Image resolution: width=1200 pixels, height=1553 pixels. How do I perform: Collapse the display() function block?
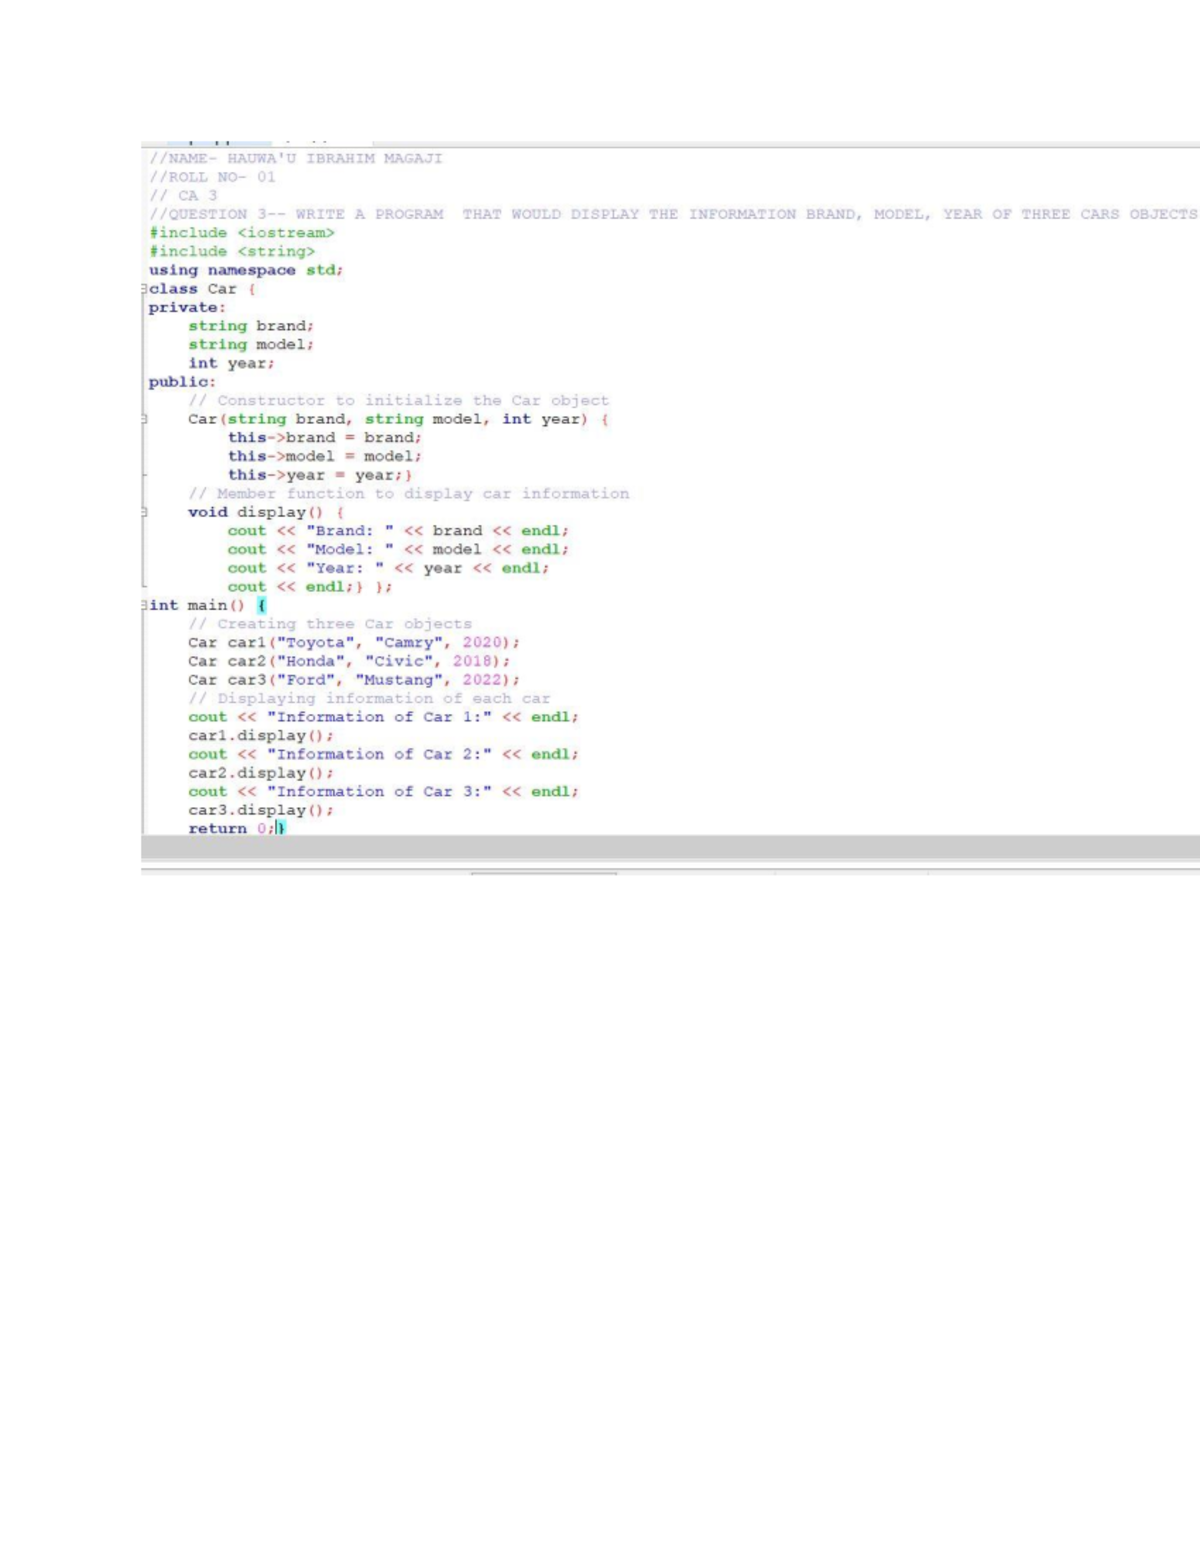[x=146, y=512]
